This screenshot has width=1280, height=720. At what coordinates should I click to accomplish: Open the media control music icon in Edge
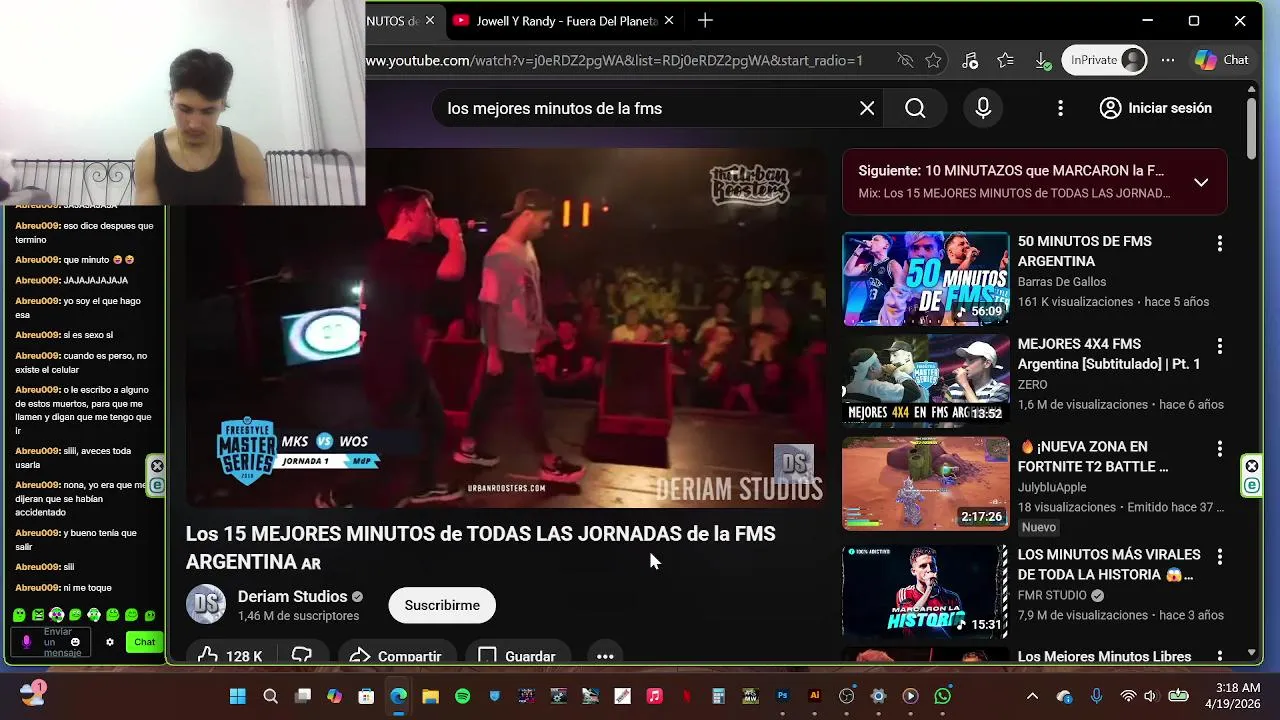[x=969, y=60]
